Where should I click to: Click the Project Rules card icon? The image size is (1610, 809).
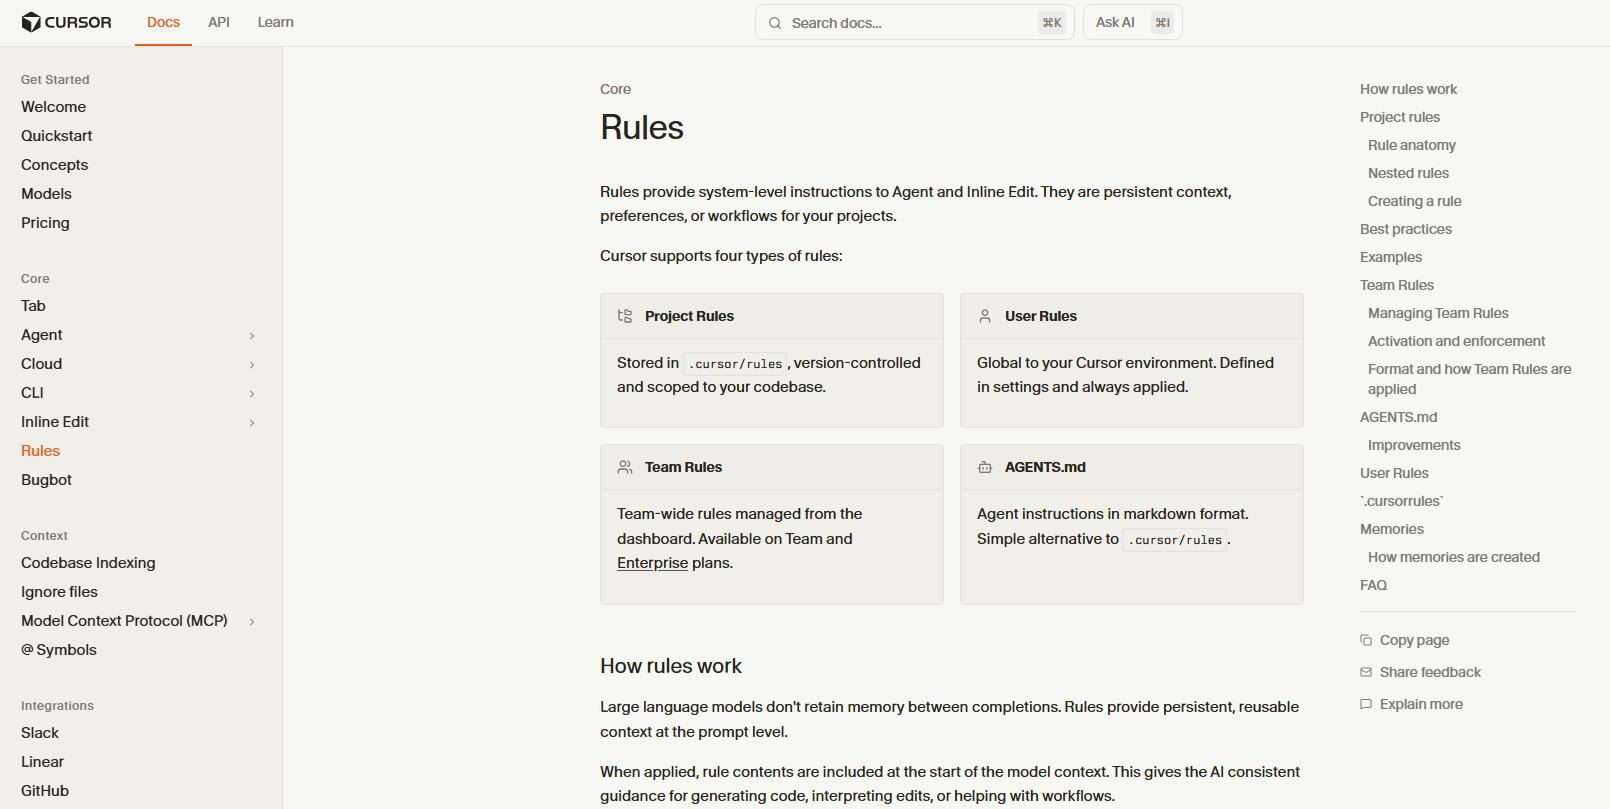[x=625, y=316]
